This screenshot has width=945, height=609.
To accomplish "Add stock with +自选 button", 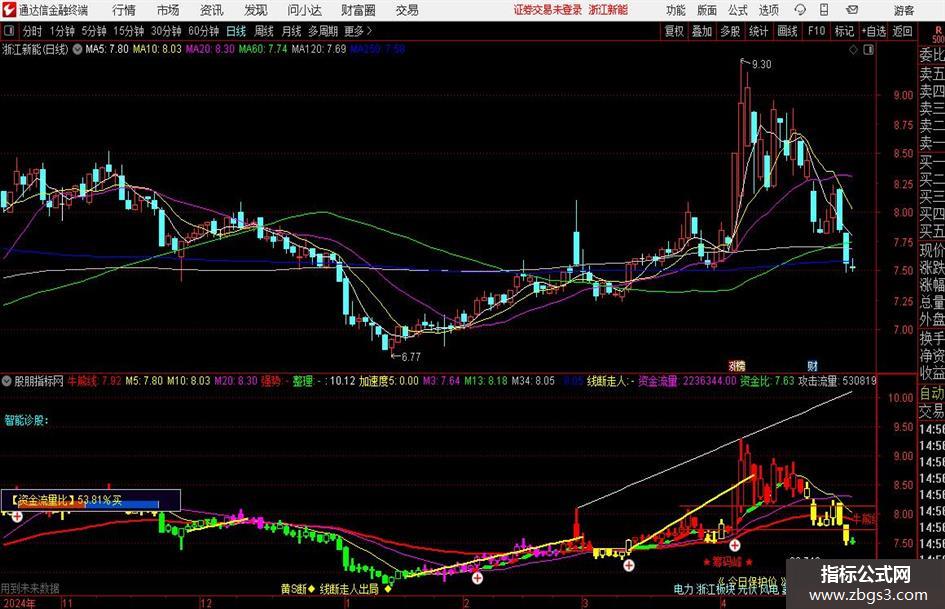I will coord(873,31).
